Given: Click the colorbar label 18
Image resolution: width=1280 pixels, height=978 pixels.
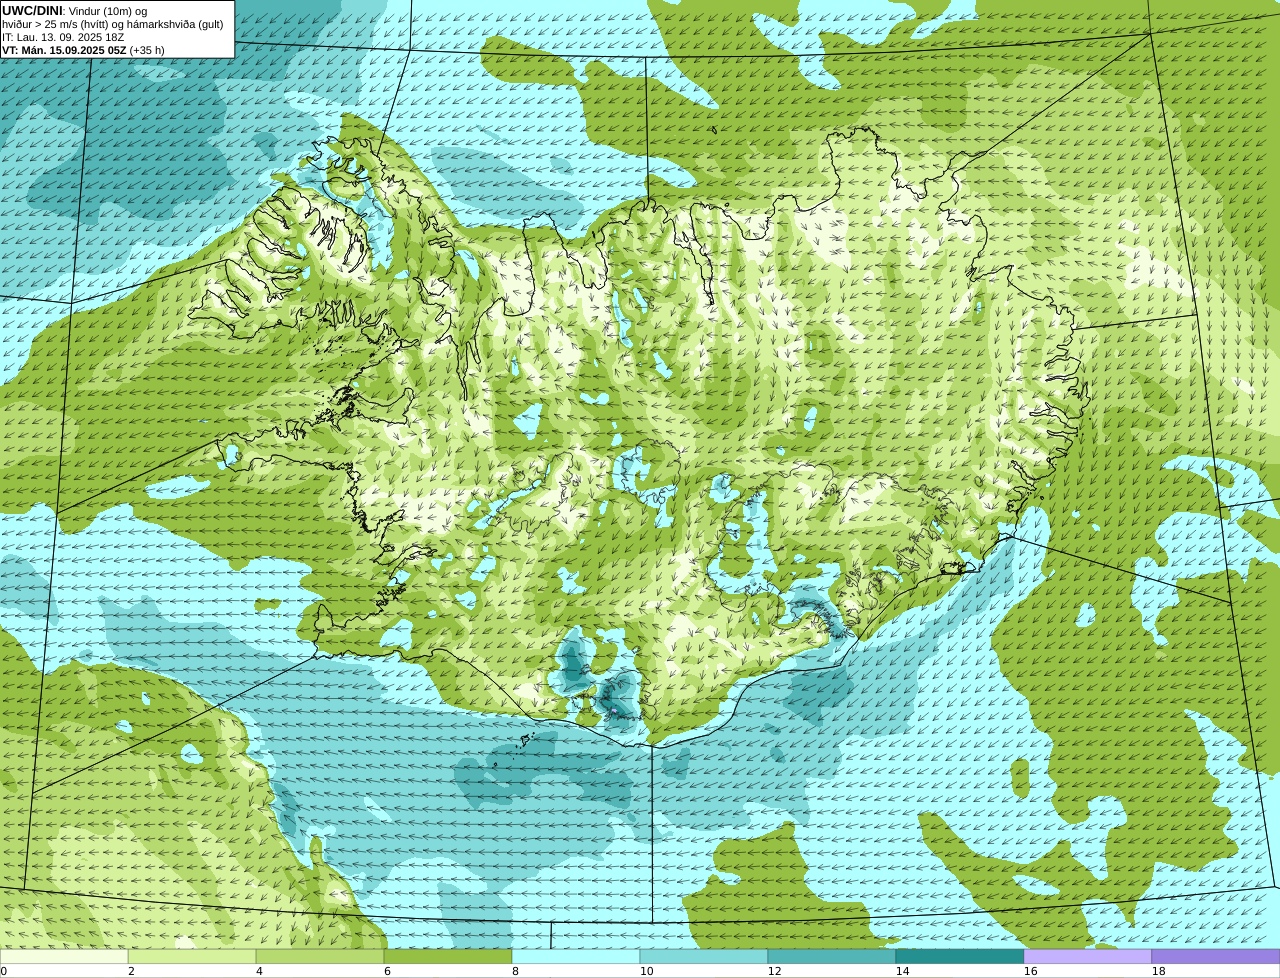Looking at the screenshot, I should 1158,971.
